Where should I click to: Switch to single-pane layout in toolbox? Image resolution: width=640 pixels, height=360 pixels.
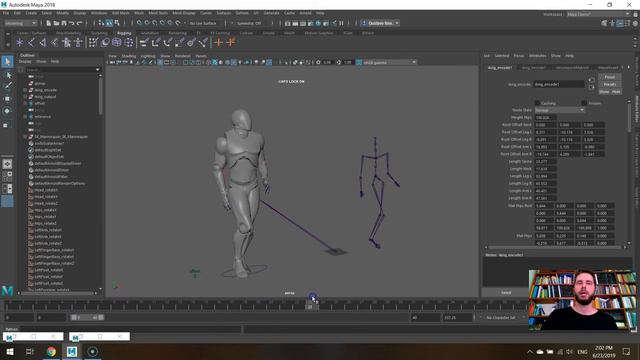(7, 164)
